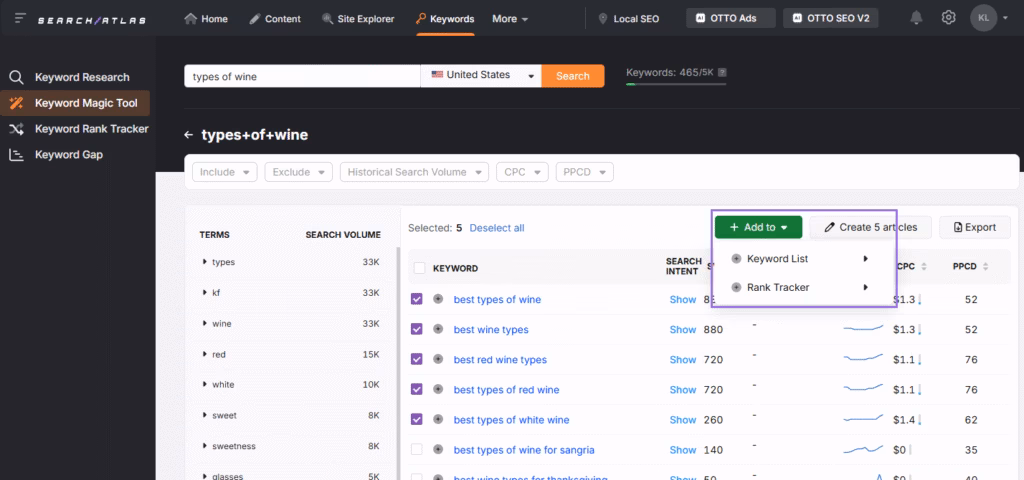Check the 'best types of wine for sangria' checkbox
The image size is (1024, 480).
417,450
